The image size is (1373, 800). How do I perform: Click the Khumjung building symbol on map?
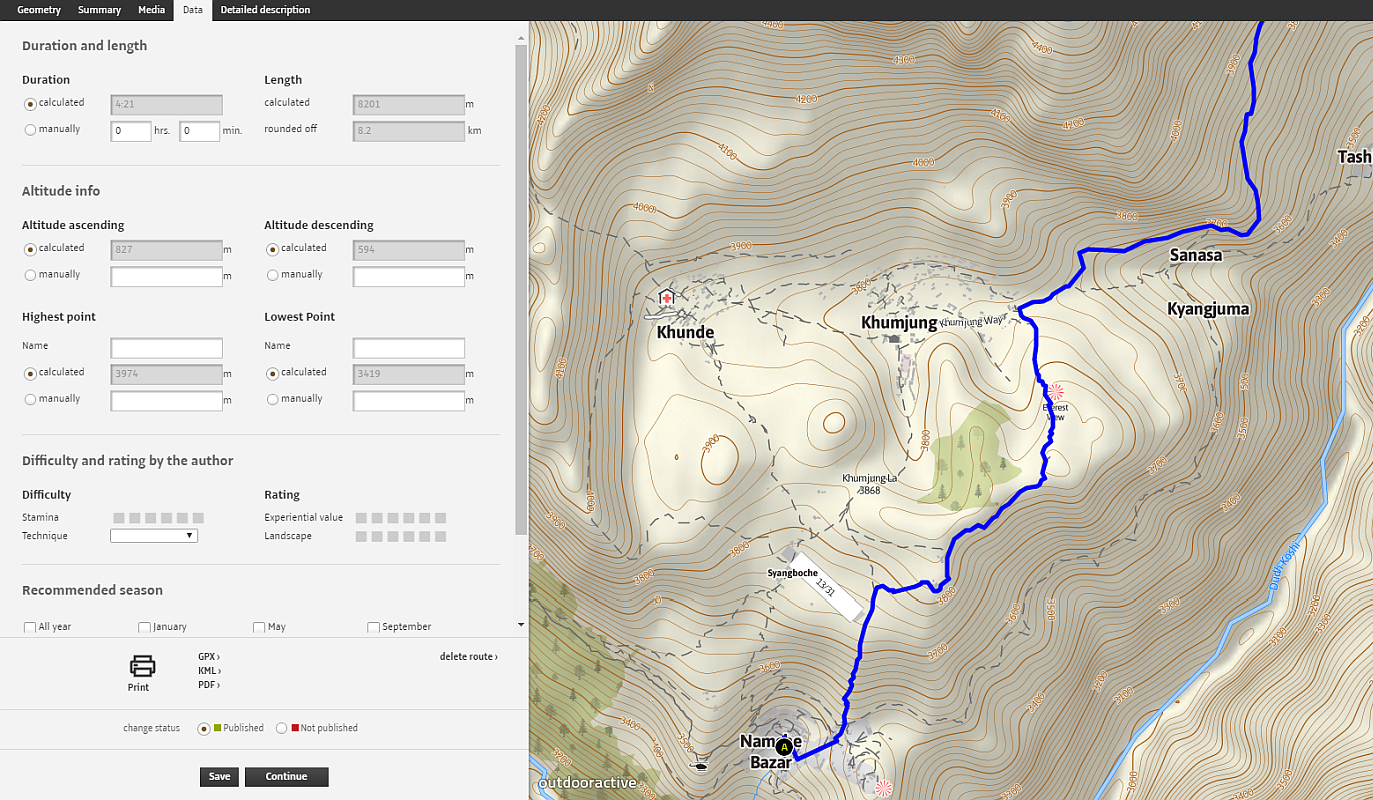(894, 339)
